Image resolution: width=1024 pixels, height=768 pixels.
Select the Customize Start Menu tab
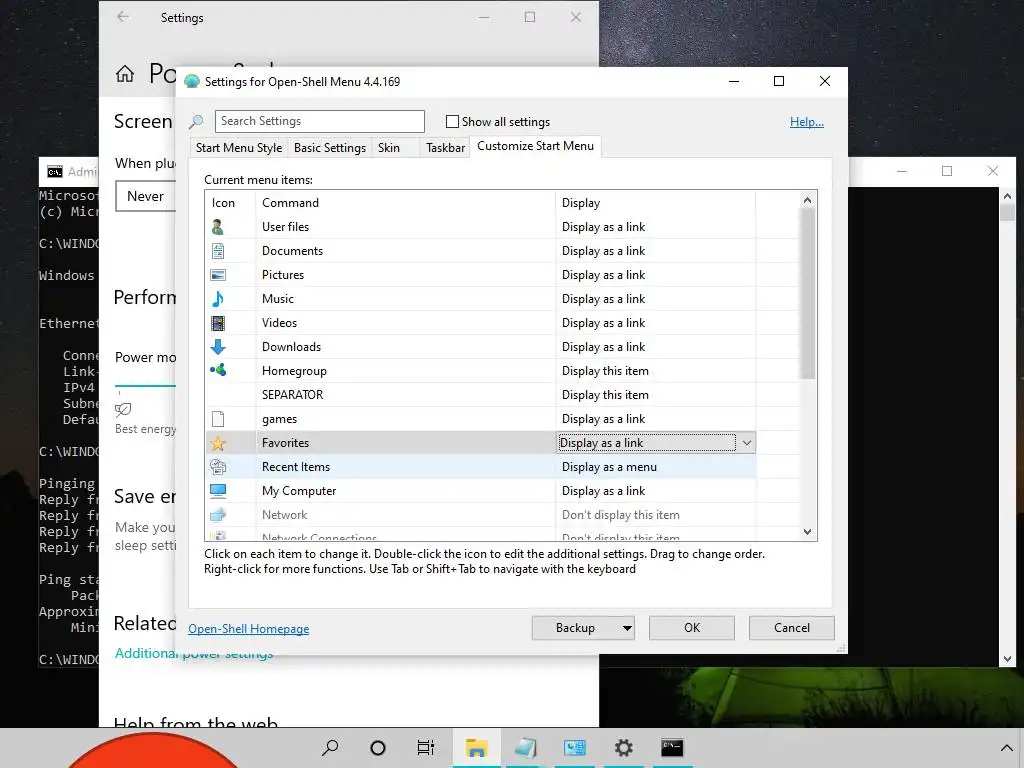pyautogui.click(x=536, y=146)
